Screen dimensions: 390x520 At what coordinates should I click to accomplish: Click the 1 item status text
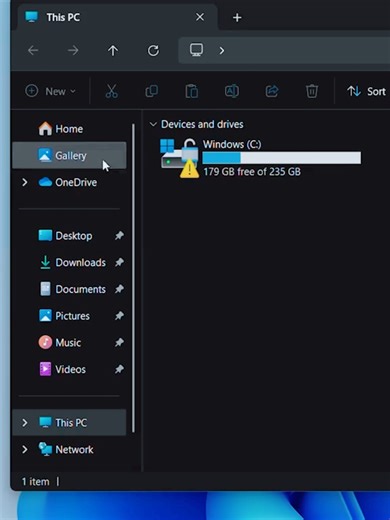[x=35, y=482]
